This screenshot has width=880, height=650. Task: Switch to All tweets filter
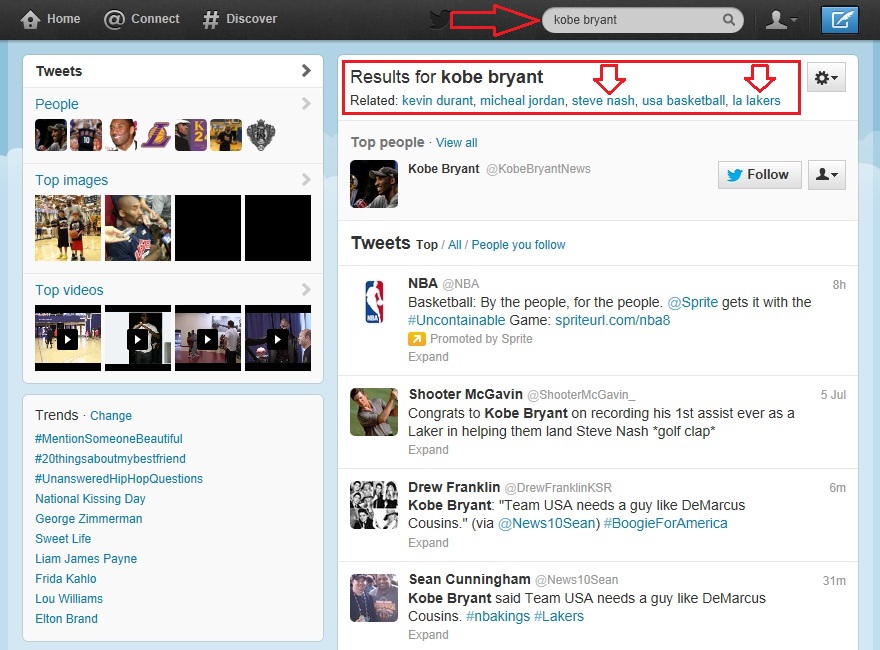(x=455, y=245)
